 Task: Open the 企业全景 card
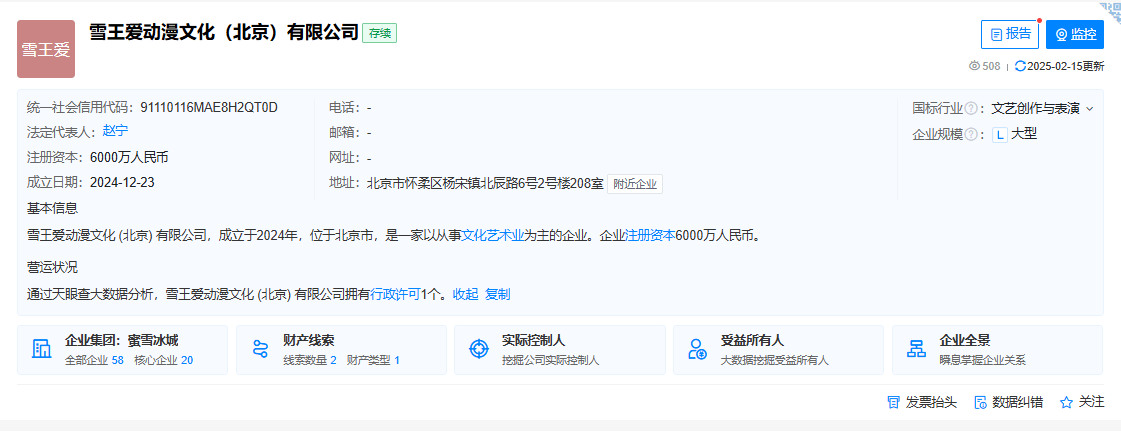point(997,350)
